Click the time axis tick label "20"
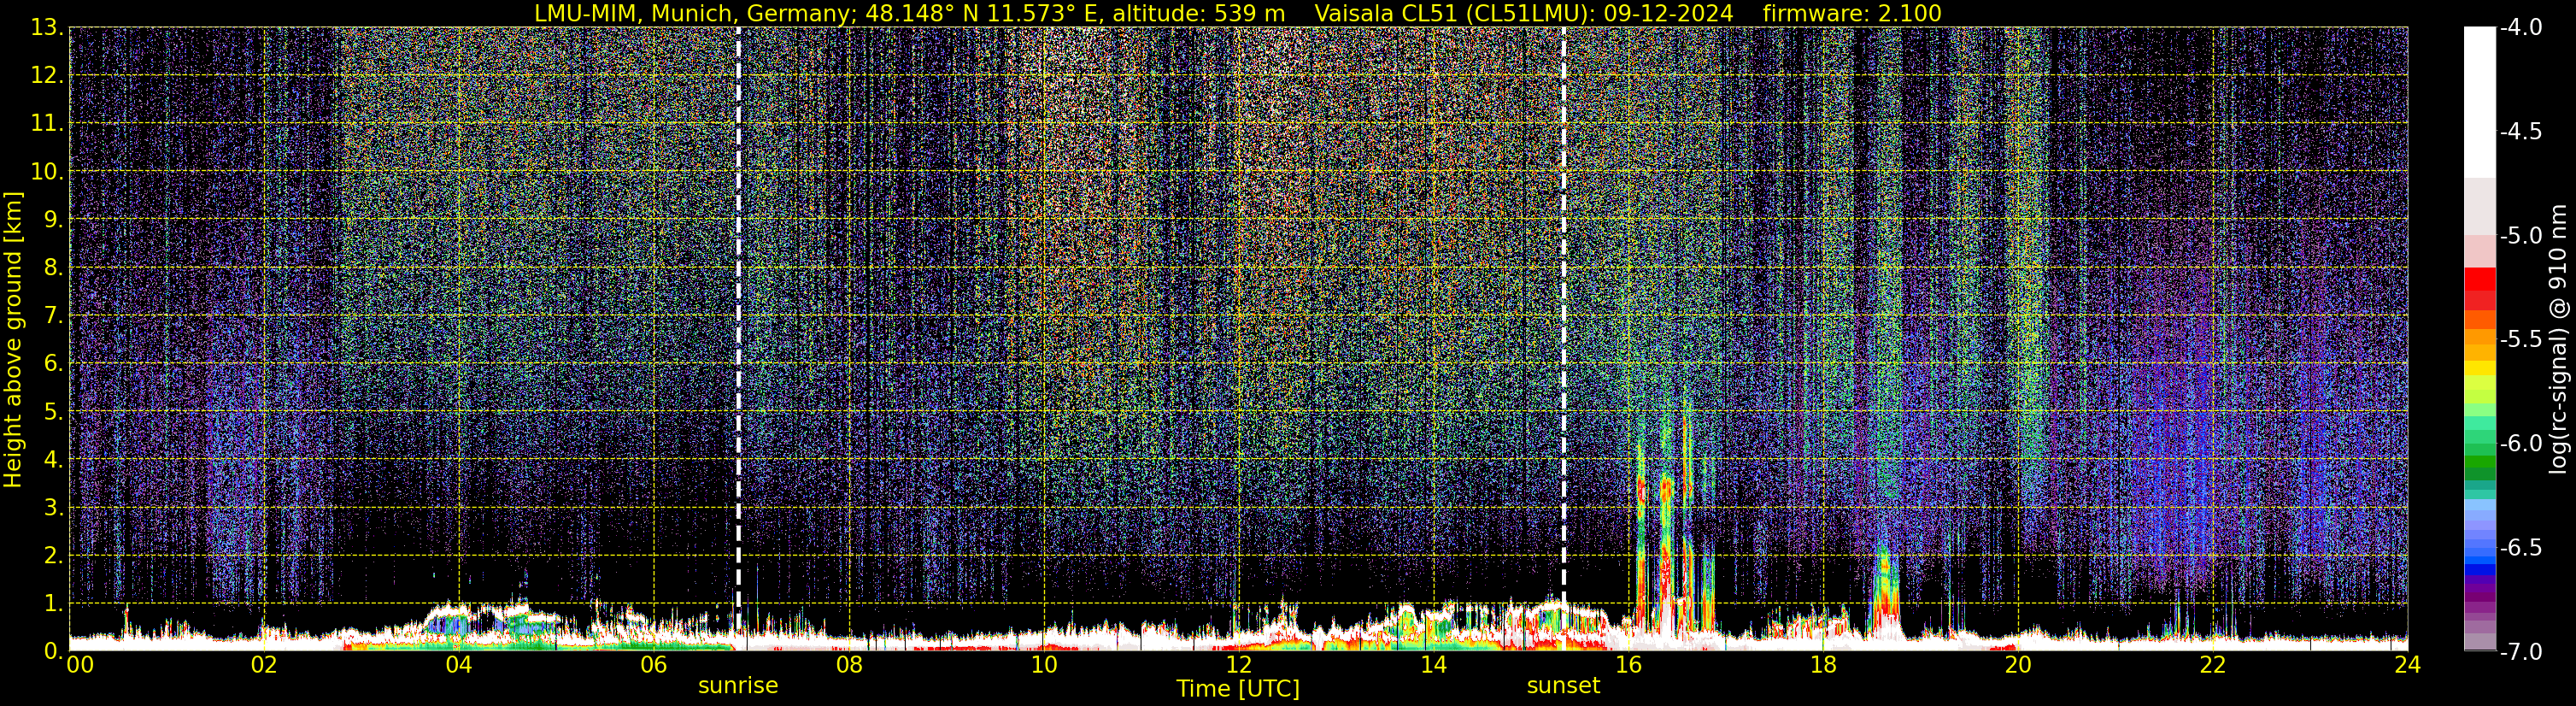The height and width of the screenshot is (706, 2576). point(2018,665)
